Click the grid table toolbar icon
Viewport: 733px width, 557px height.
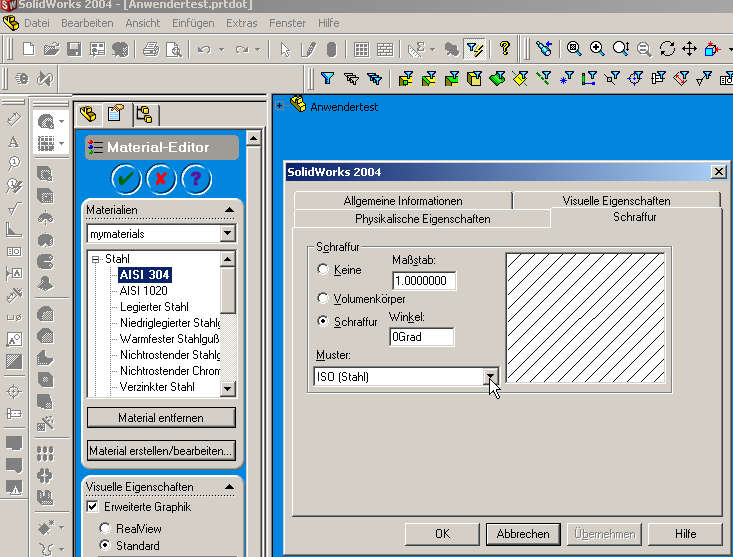[x=361, y=49]
